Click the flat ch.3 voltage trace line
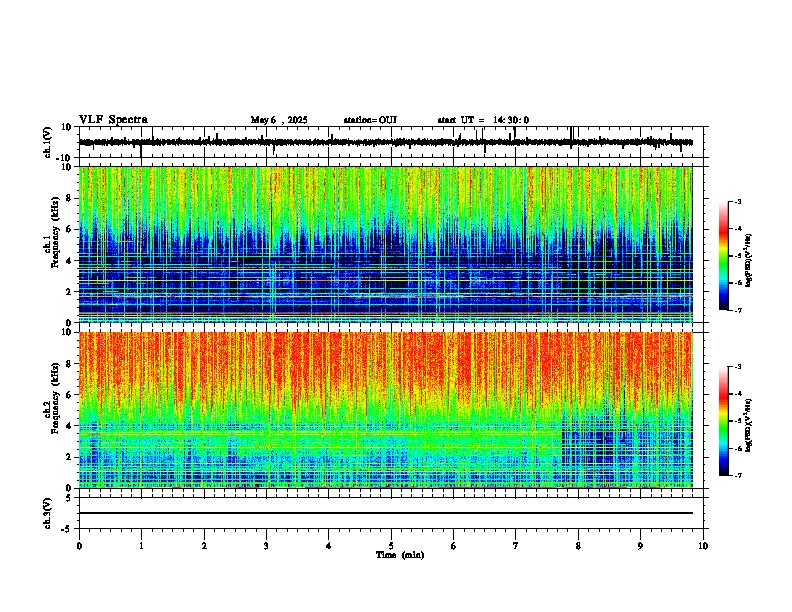The height and width of the screenshot is (612, 792). 386,513
